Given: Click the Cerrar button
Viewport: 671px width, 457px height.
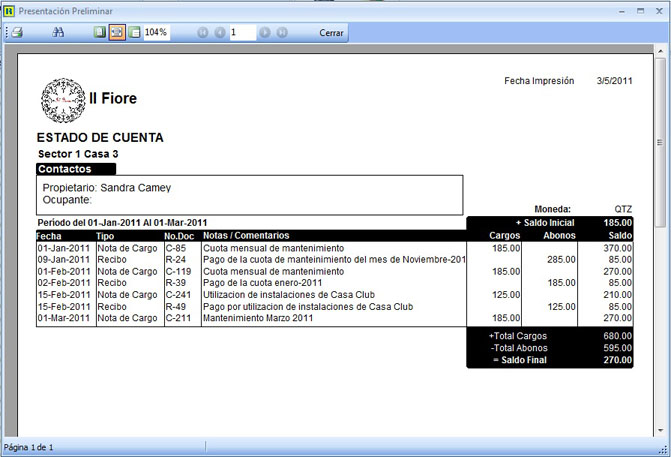Looking at the screenshot, I should (x=331, y=33).
